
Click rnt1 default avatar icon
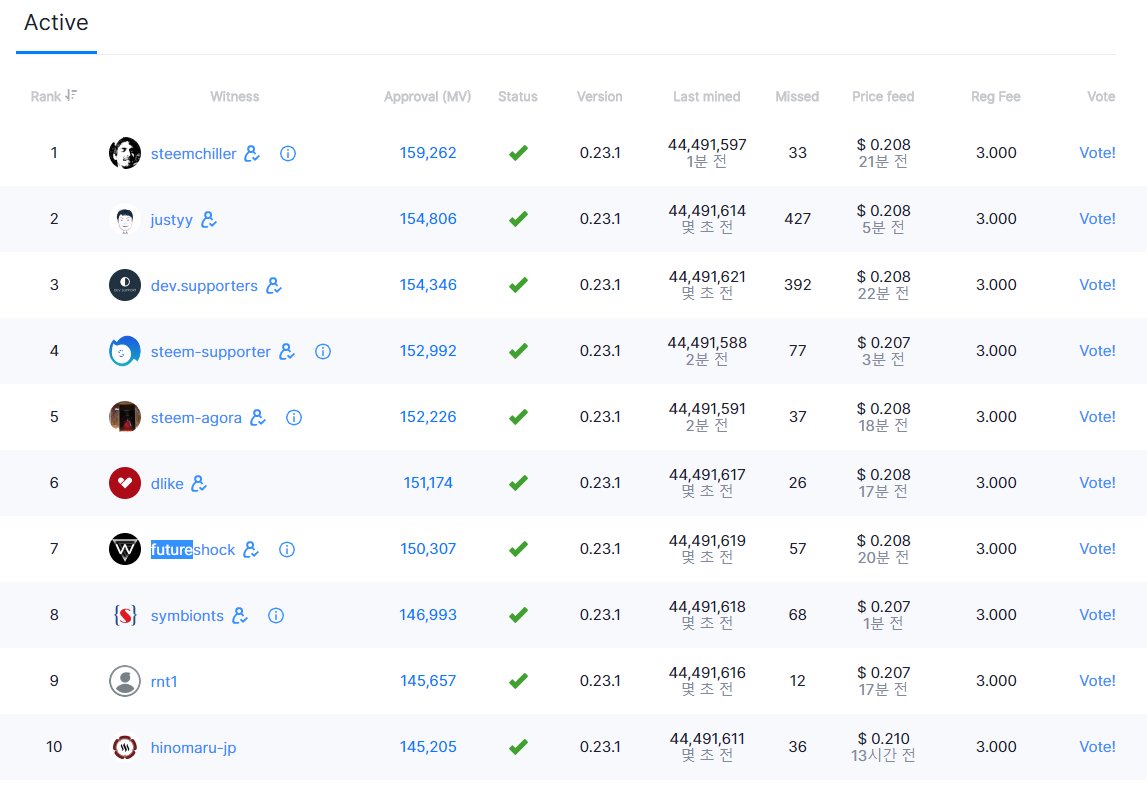(125, 681)
